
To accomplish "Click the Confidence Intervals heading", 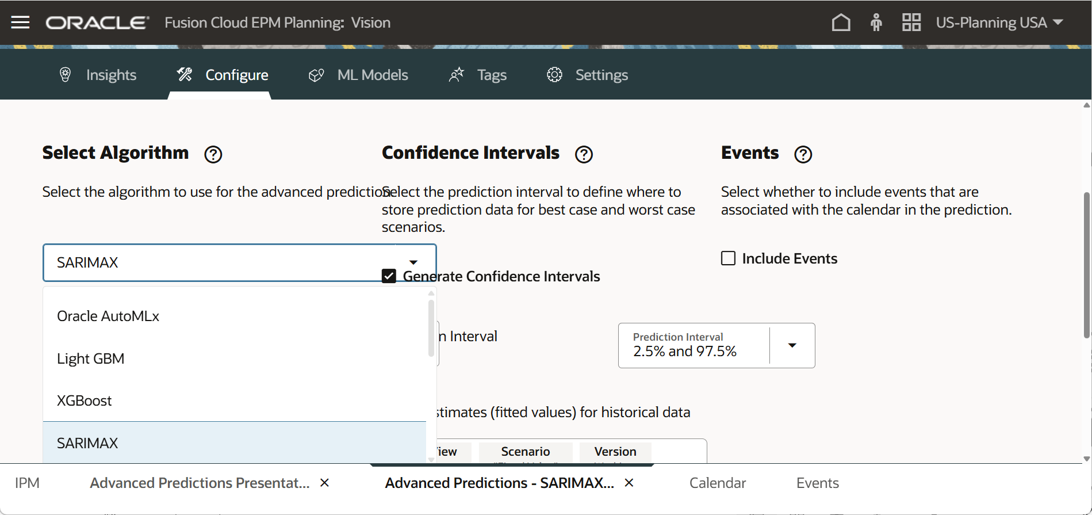I will [x=471, y=153].
